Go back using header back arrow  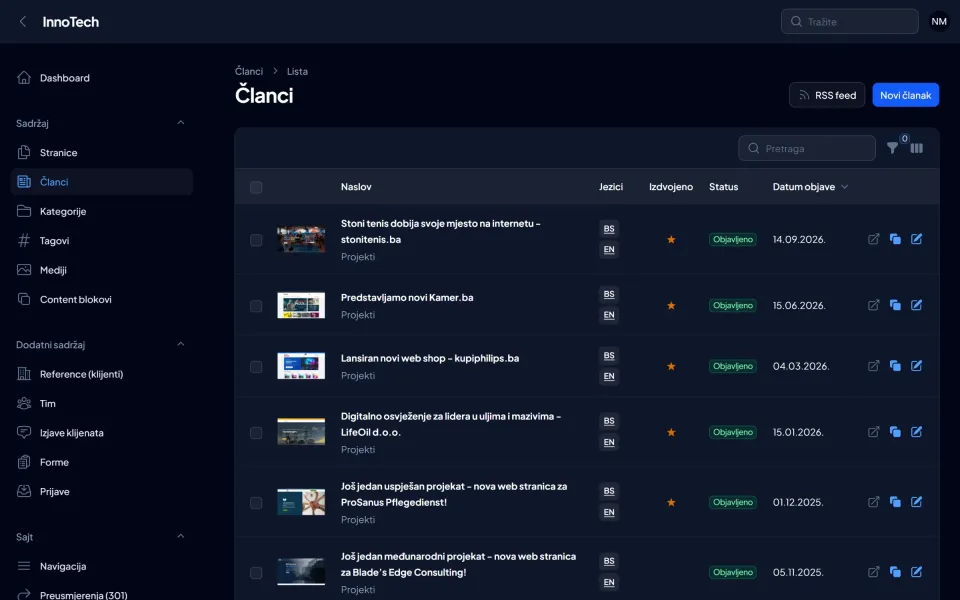(x=23, y=22)
